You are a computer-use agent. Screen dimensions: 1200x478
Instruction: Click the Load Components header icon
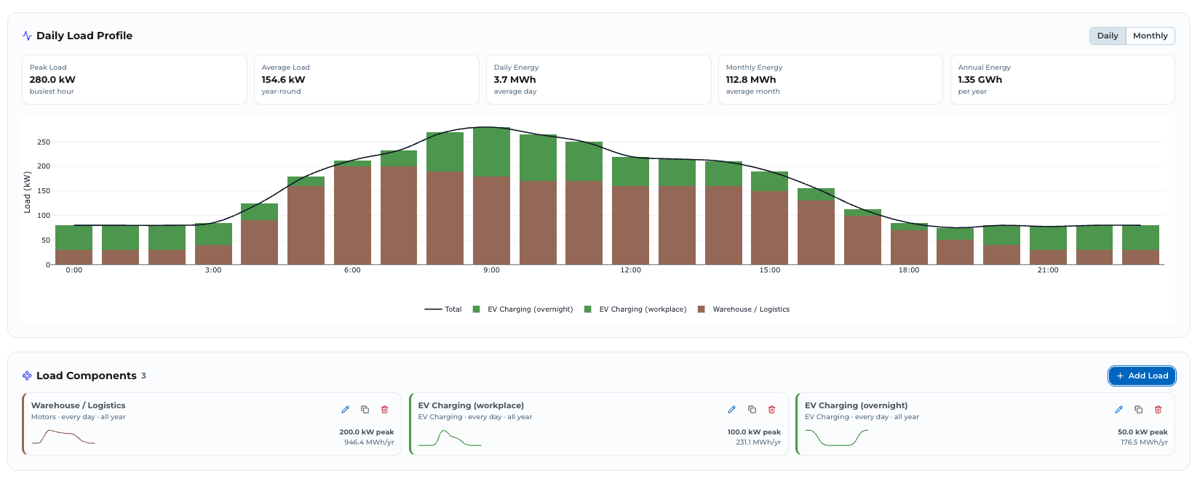27,376
